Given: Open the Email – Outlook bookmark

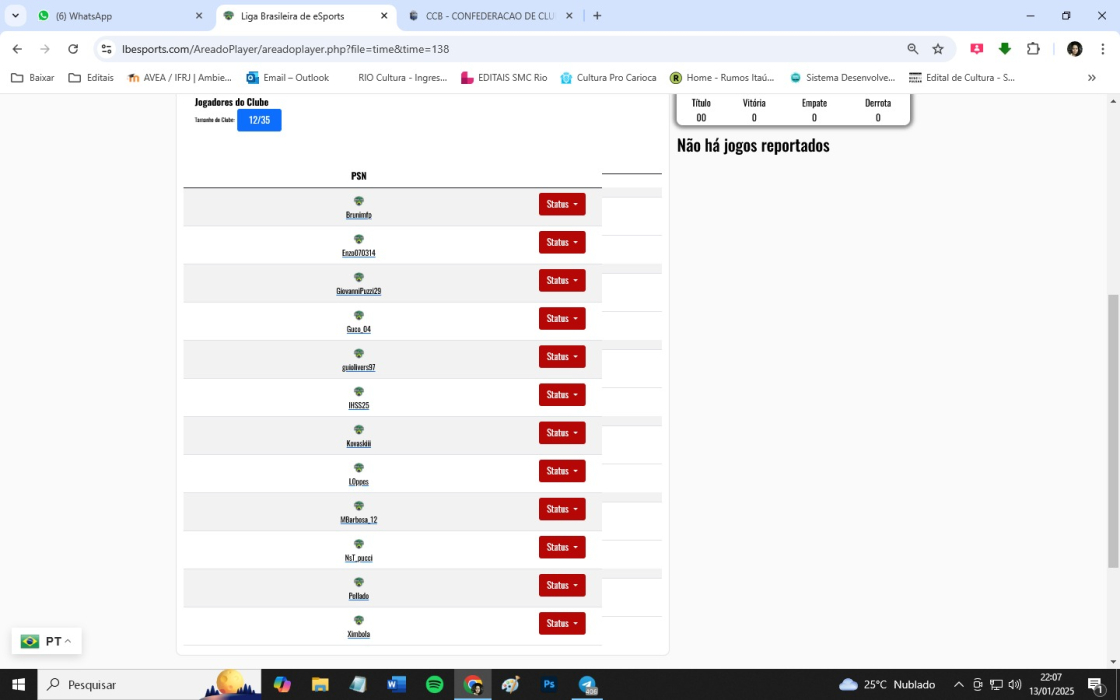Looking at the screenshot, I should (x=287, y=78).
